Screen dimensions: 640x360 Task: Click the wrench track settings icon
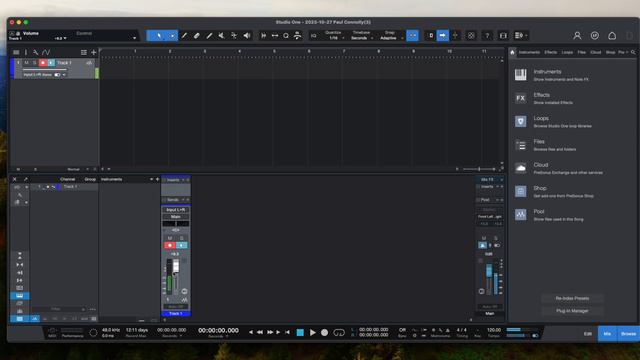click(x=36, y=52)
